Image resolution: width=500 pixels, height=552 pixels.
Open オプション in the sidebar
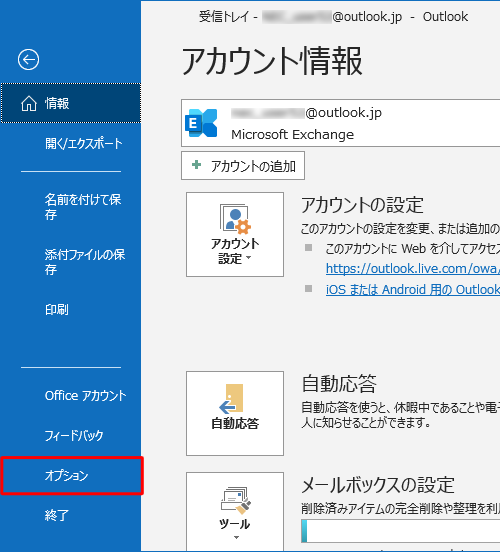(72, 476)
